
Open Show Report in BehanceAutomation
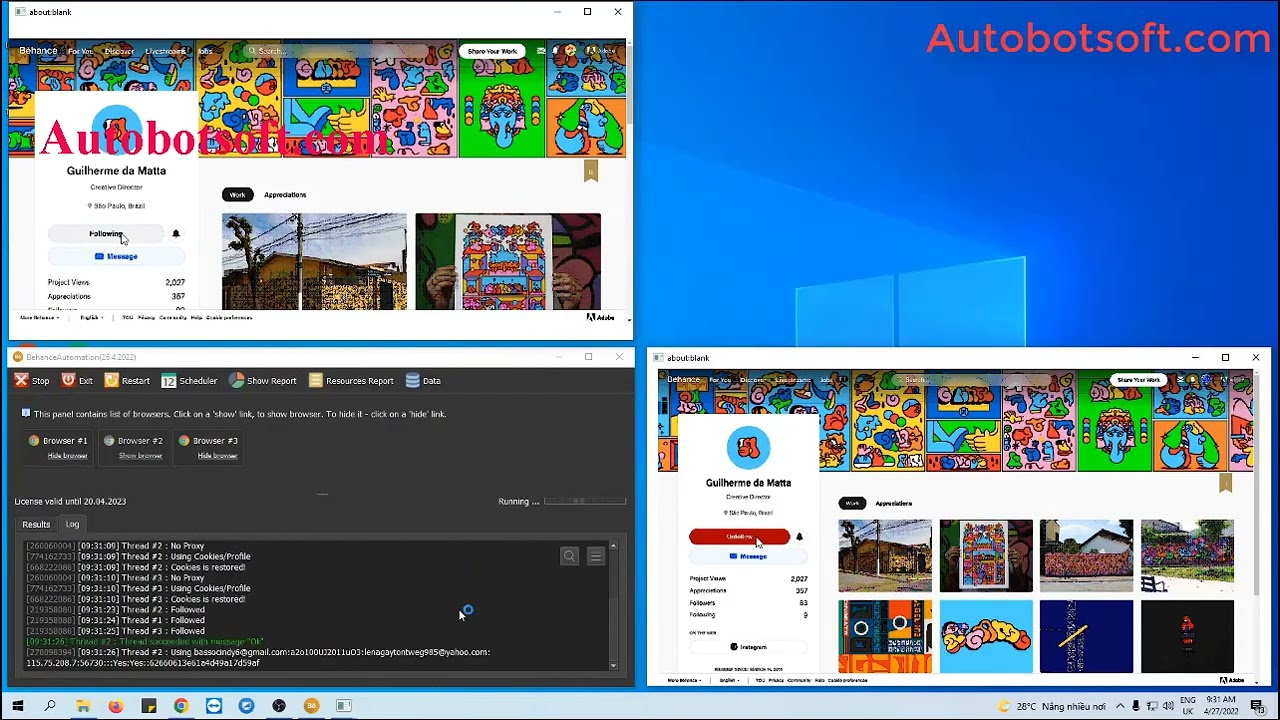coord(263,381)
